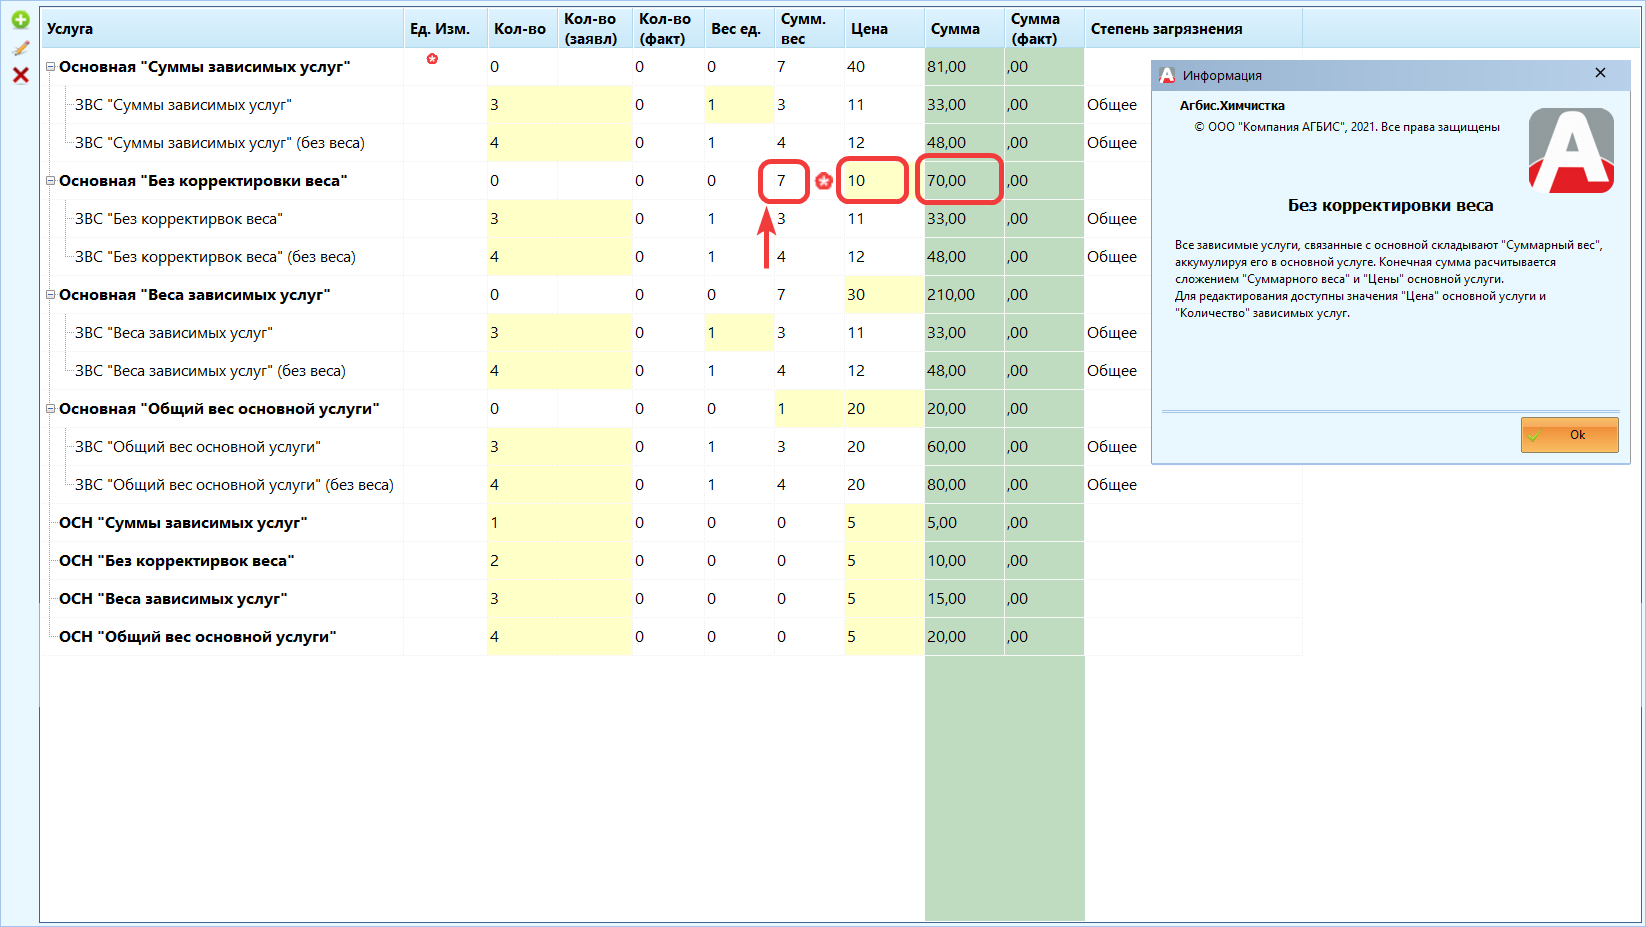Click total weight 7 of Основная "Суммы зависимых услуг"
1646x927 pixels.
809,67
